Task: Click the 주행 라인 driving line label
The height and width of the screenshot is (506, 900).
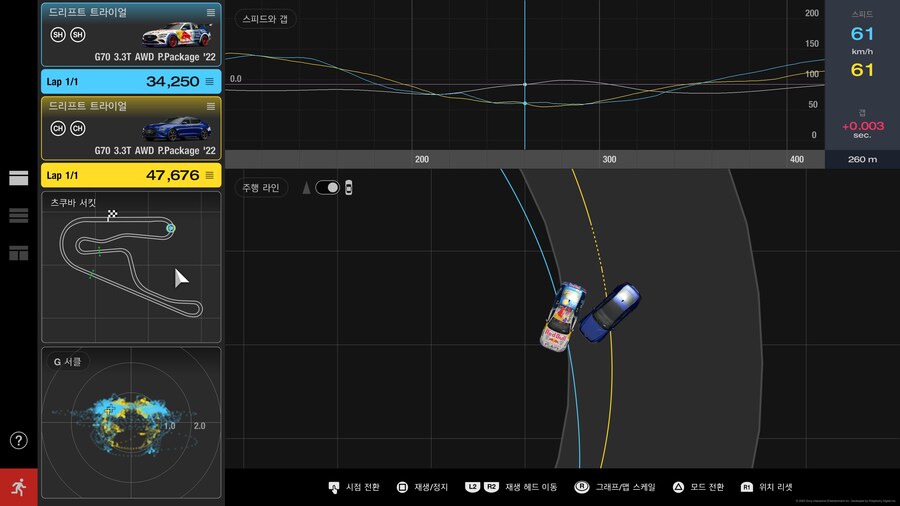Action: coord(261,187)
